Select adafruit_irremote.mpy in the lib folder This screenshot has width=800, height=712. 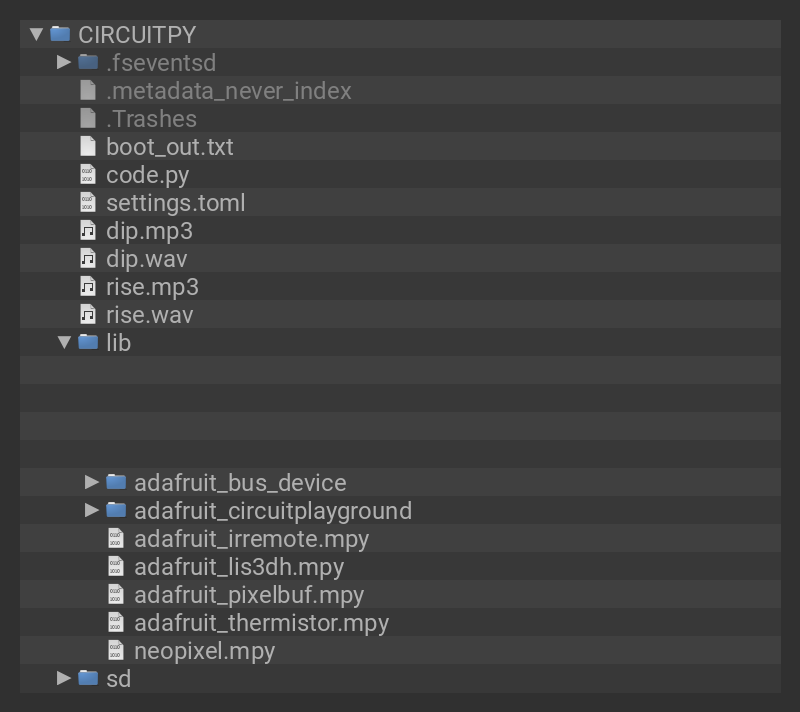[x=251, y=538]
